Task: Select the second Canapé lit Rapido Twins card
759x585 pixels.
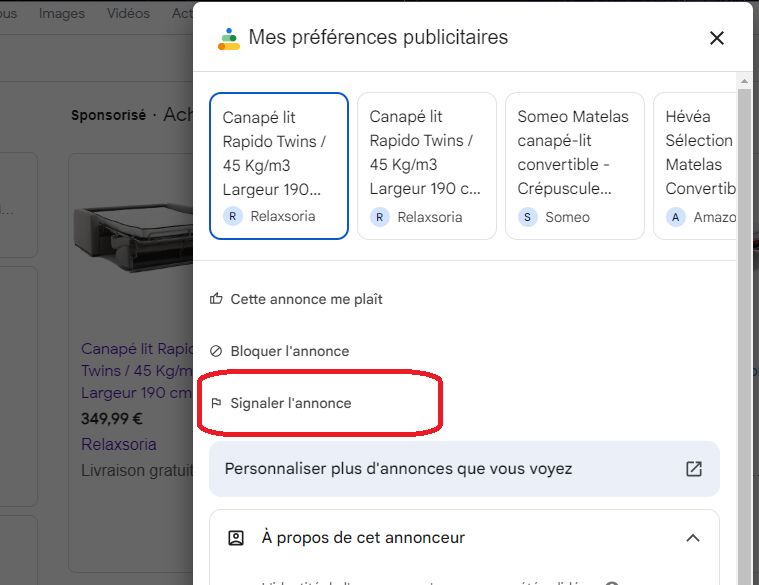Action: [x=427, y=166]
